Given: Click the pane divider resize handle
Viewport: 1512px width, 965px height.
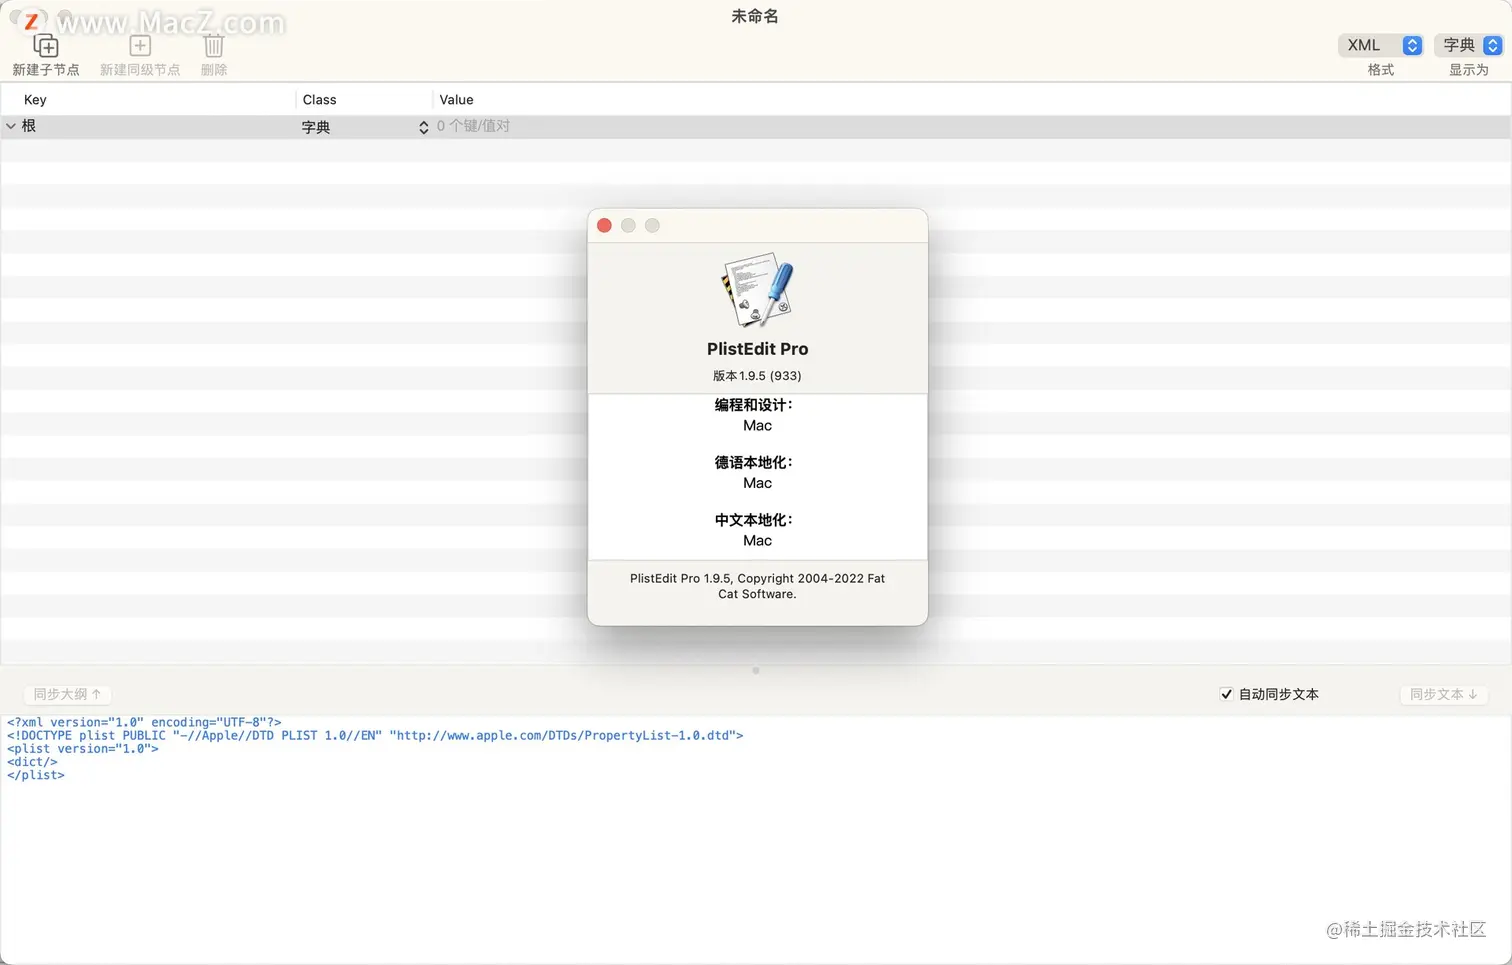Looking at the screenshot, I should pyautogui.click(x=756, y=670).
